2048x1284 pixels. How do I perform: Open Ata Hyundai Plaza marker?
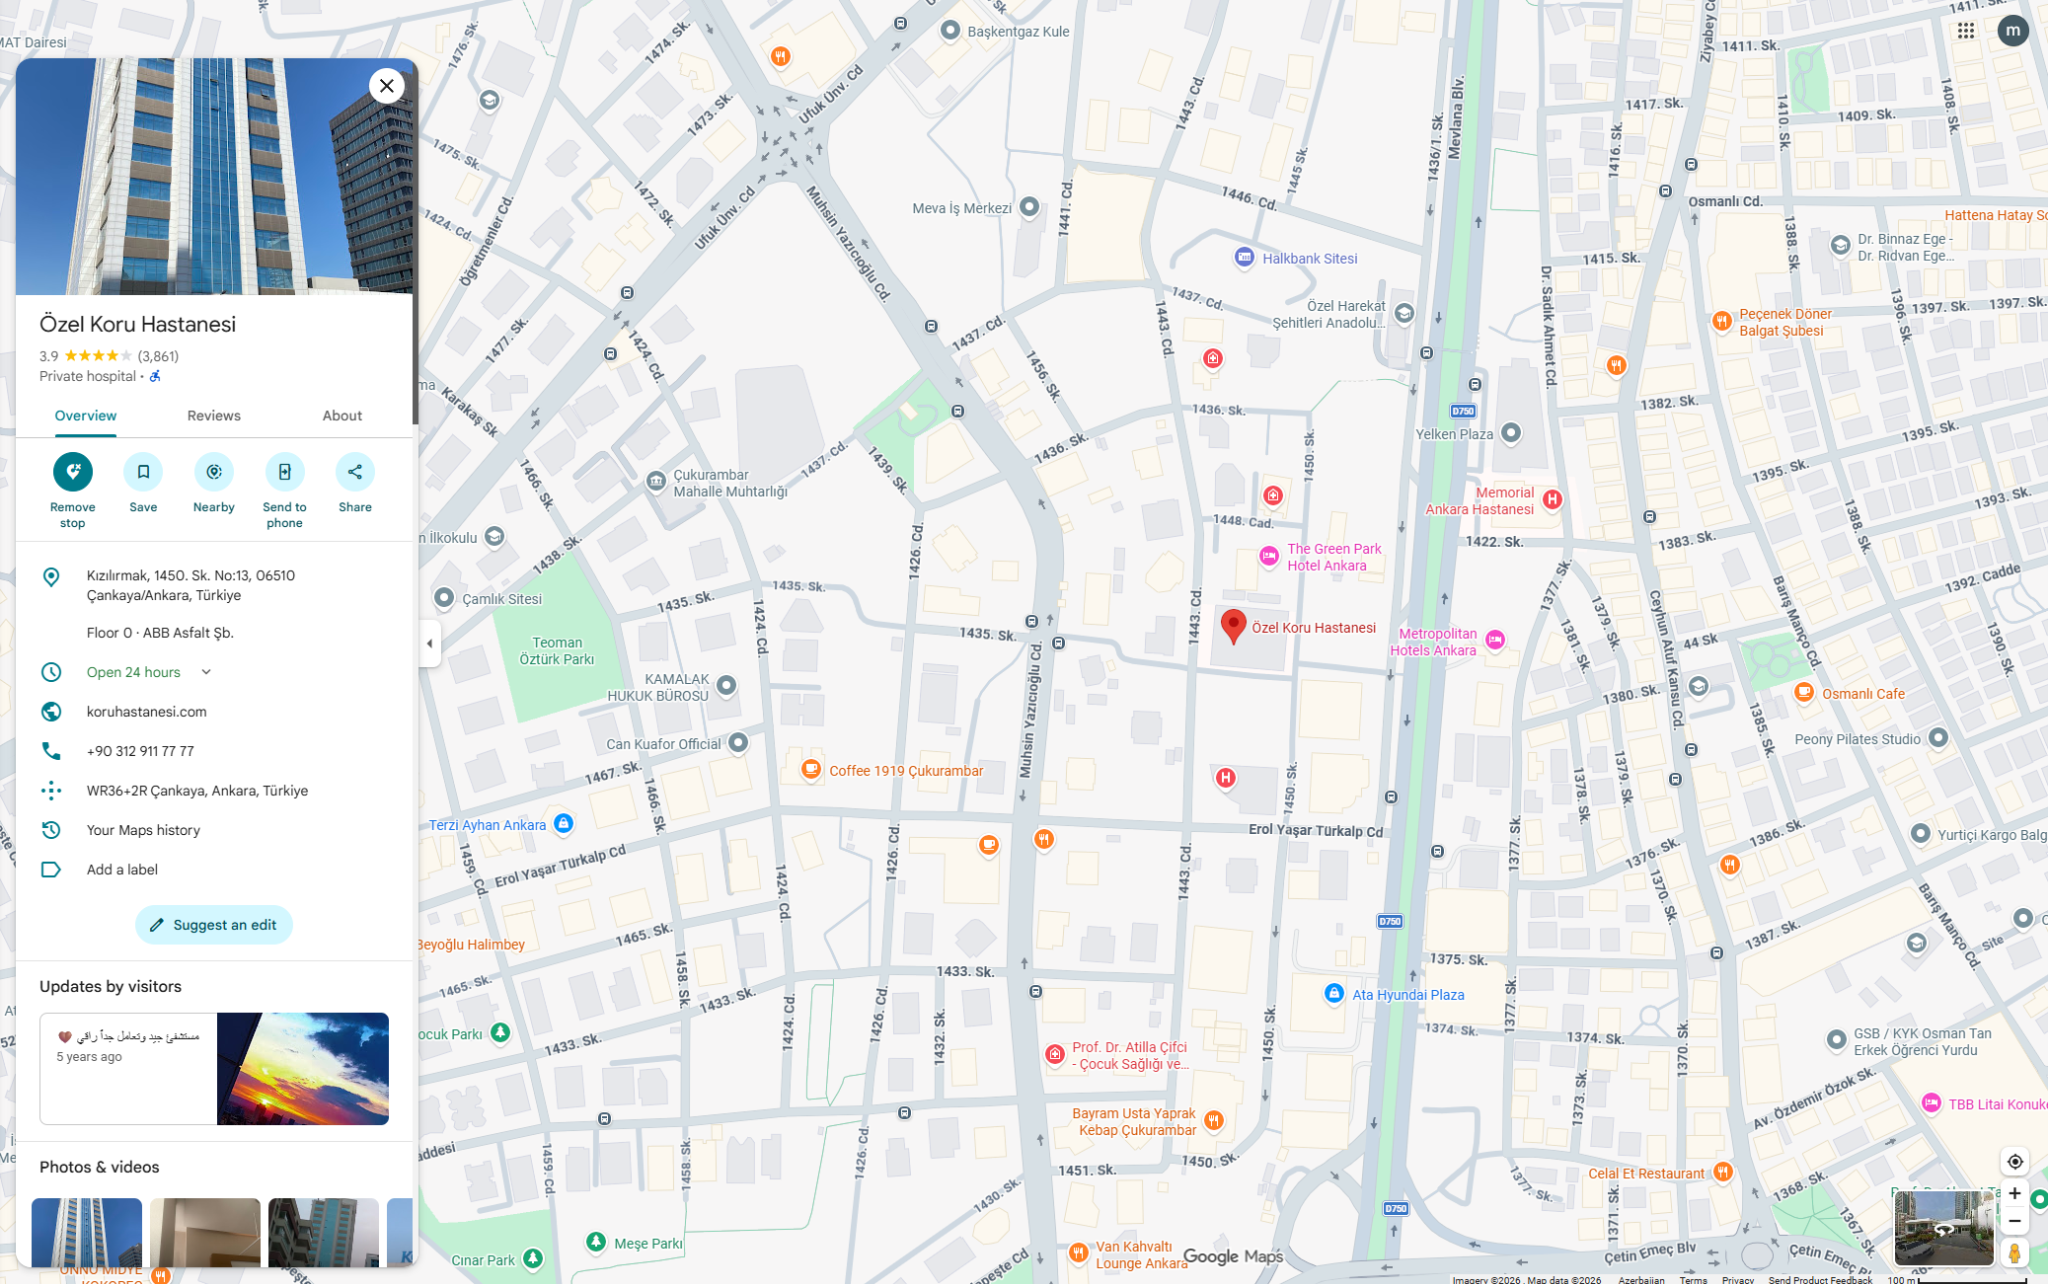tap(1333, 994)
